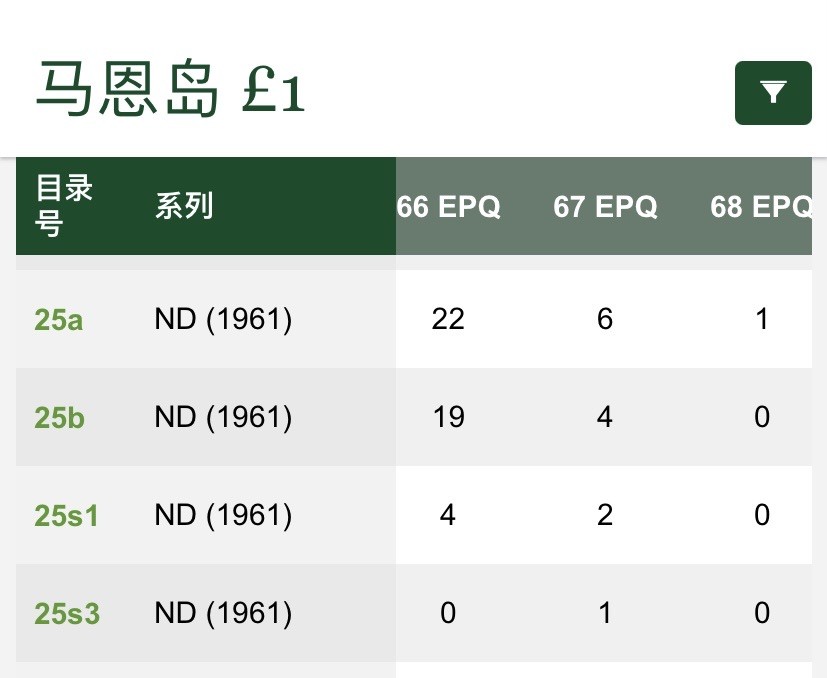Click the ND (1961) cell in row 25b
The width and height of the screenshot is (827, 678).
pos(222,417)
